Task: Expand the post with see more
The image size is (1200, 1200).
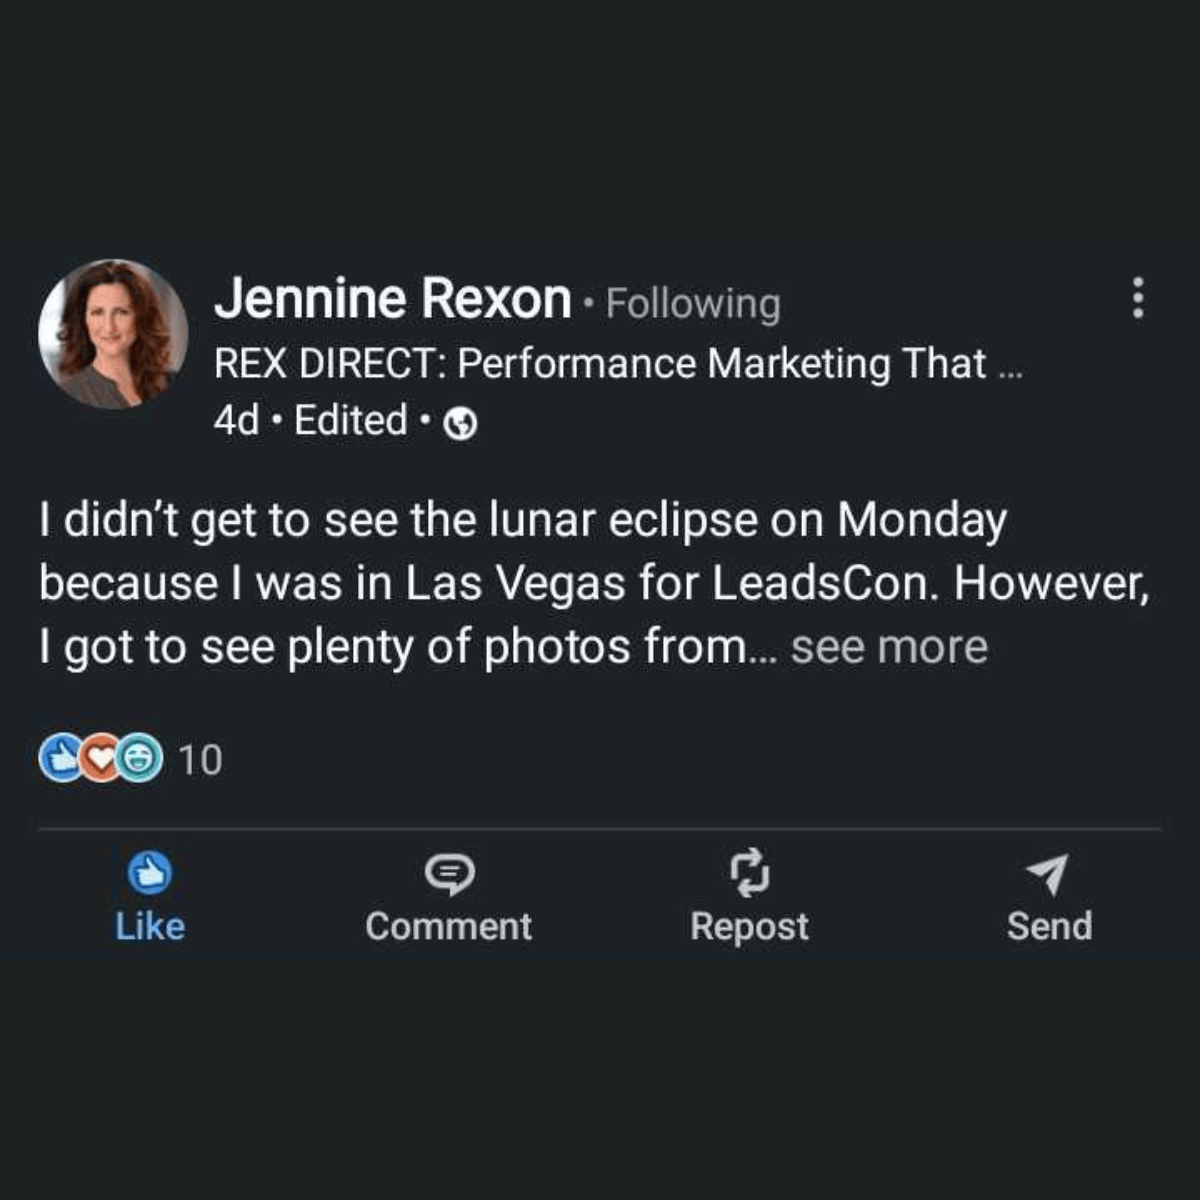Action: (889, 647)
